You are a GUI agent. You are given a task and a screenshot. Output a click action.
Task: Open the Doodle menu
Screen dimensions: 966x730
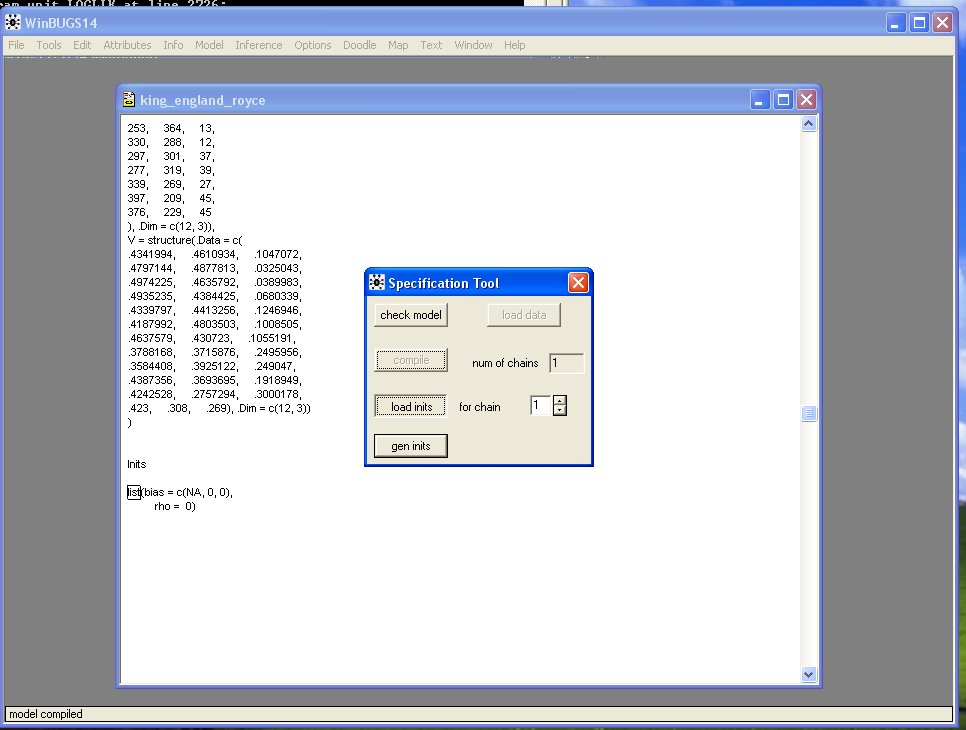tap(359, 45)
